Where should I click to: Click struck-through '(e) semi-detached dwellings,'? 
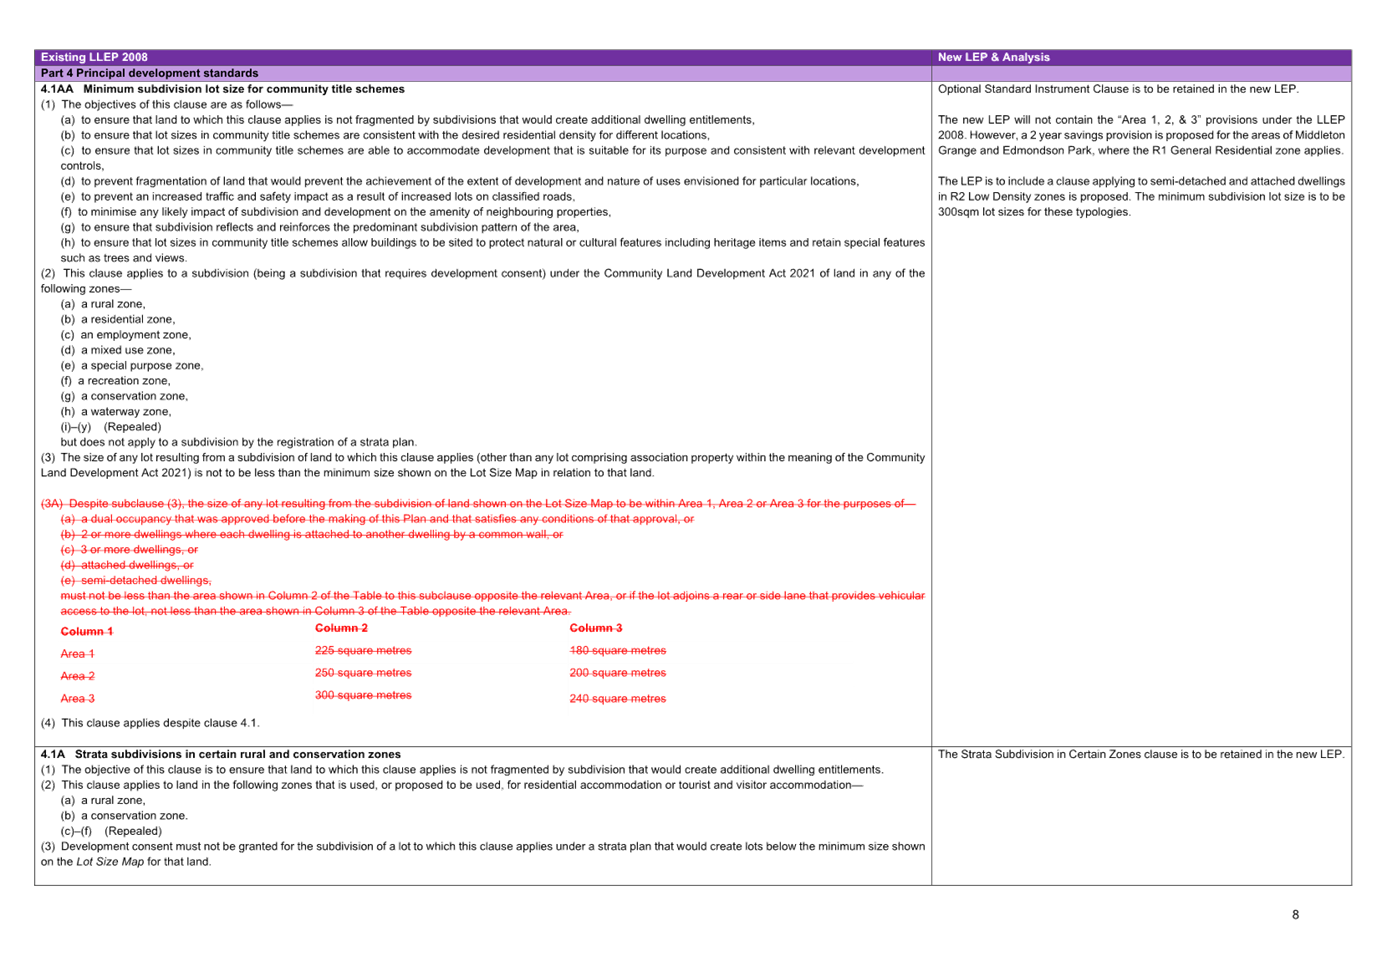tap(136, 580)
